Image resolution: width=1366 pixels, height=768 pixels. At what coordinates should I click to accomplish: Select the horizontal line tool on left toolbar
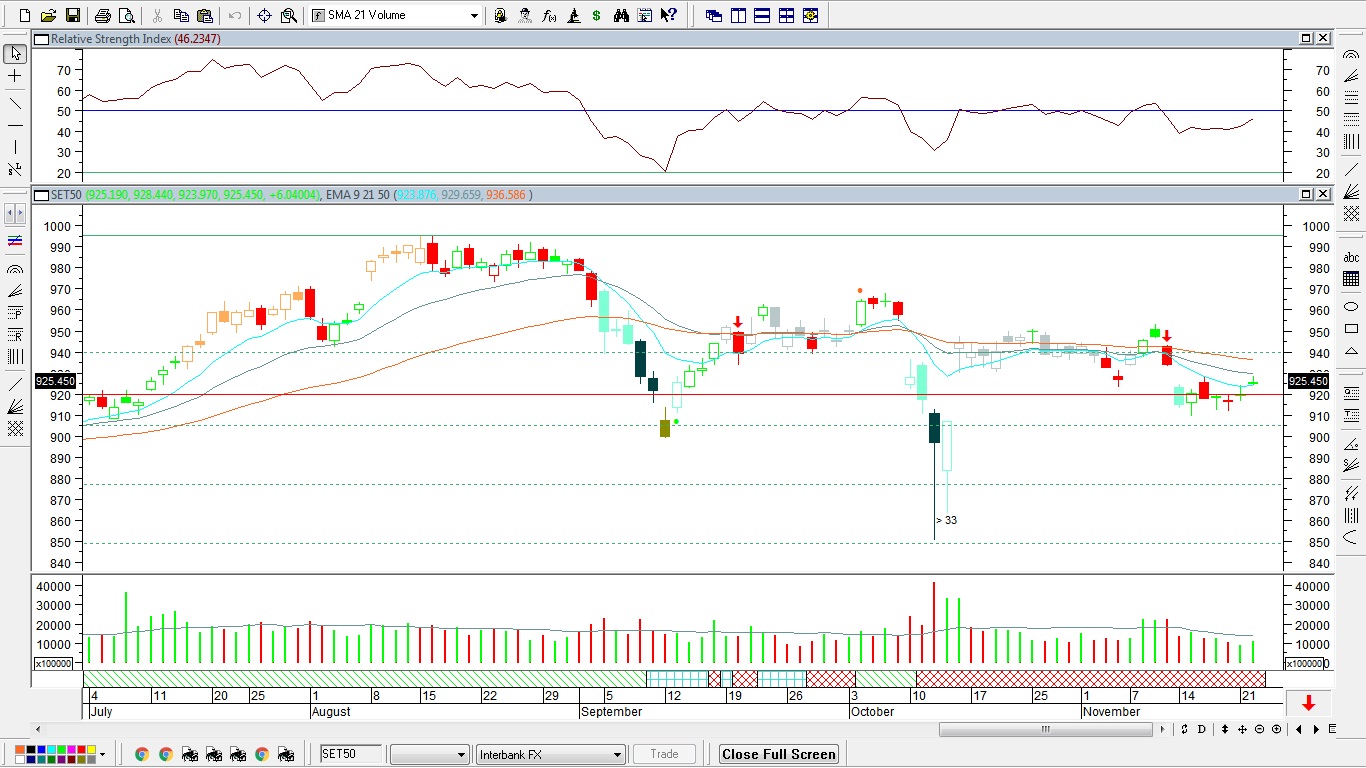tap(15, 125)
